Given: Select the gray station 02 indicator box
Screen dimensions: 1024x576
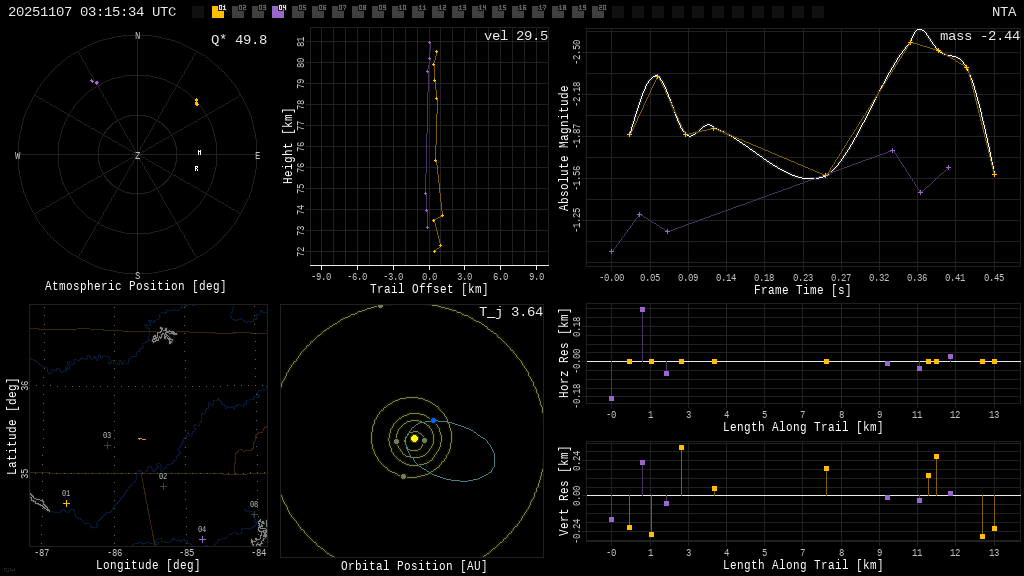Looking at the screenshot, I should point(238,12).
